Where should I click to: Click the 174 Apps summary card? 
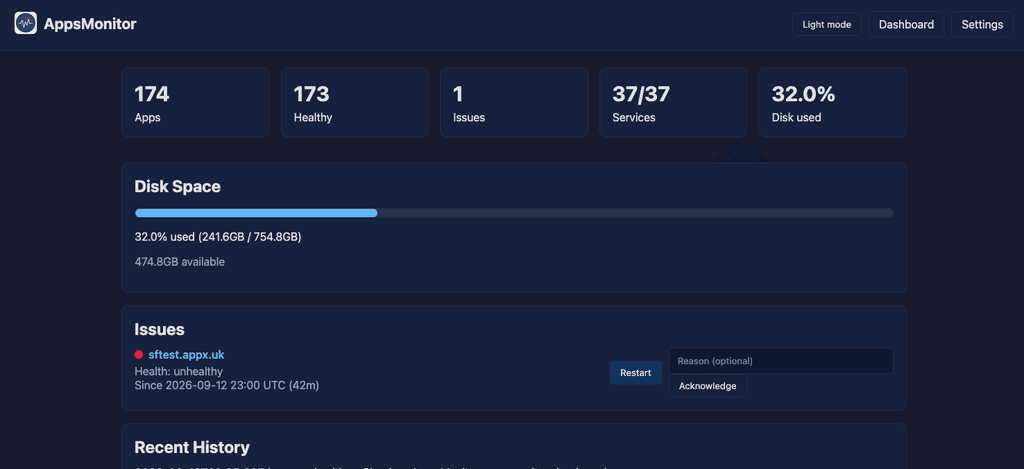pyautogui.click(x=195, y=103)
